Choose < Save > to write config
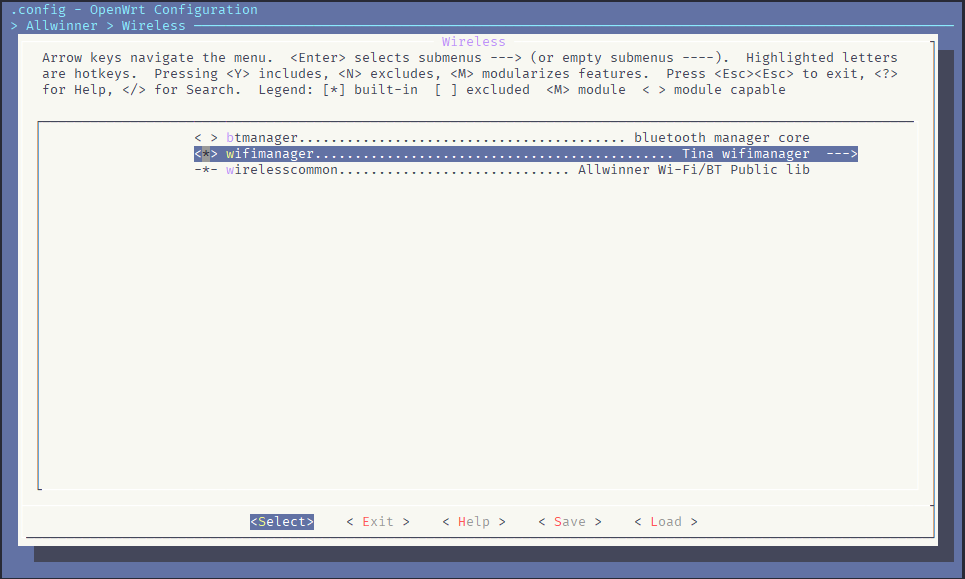The image size is (965, 579). pos(570,522)
